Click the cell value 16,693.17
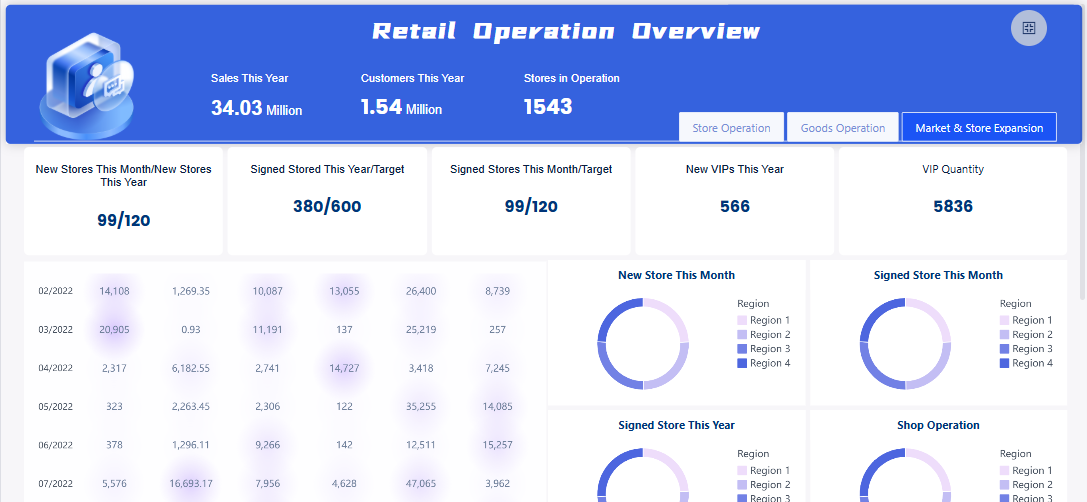Viewport: 1087px width, 502px height. pos(191,484)
